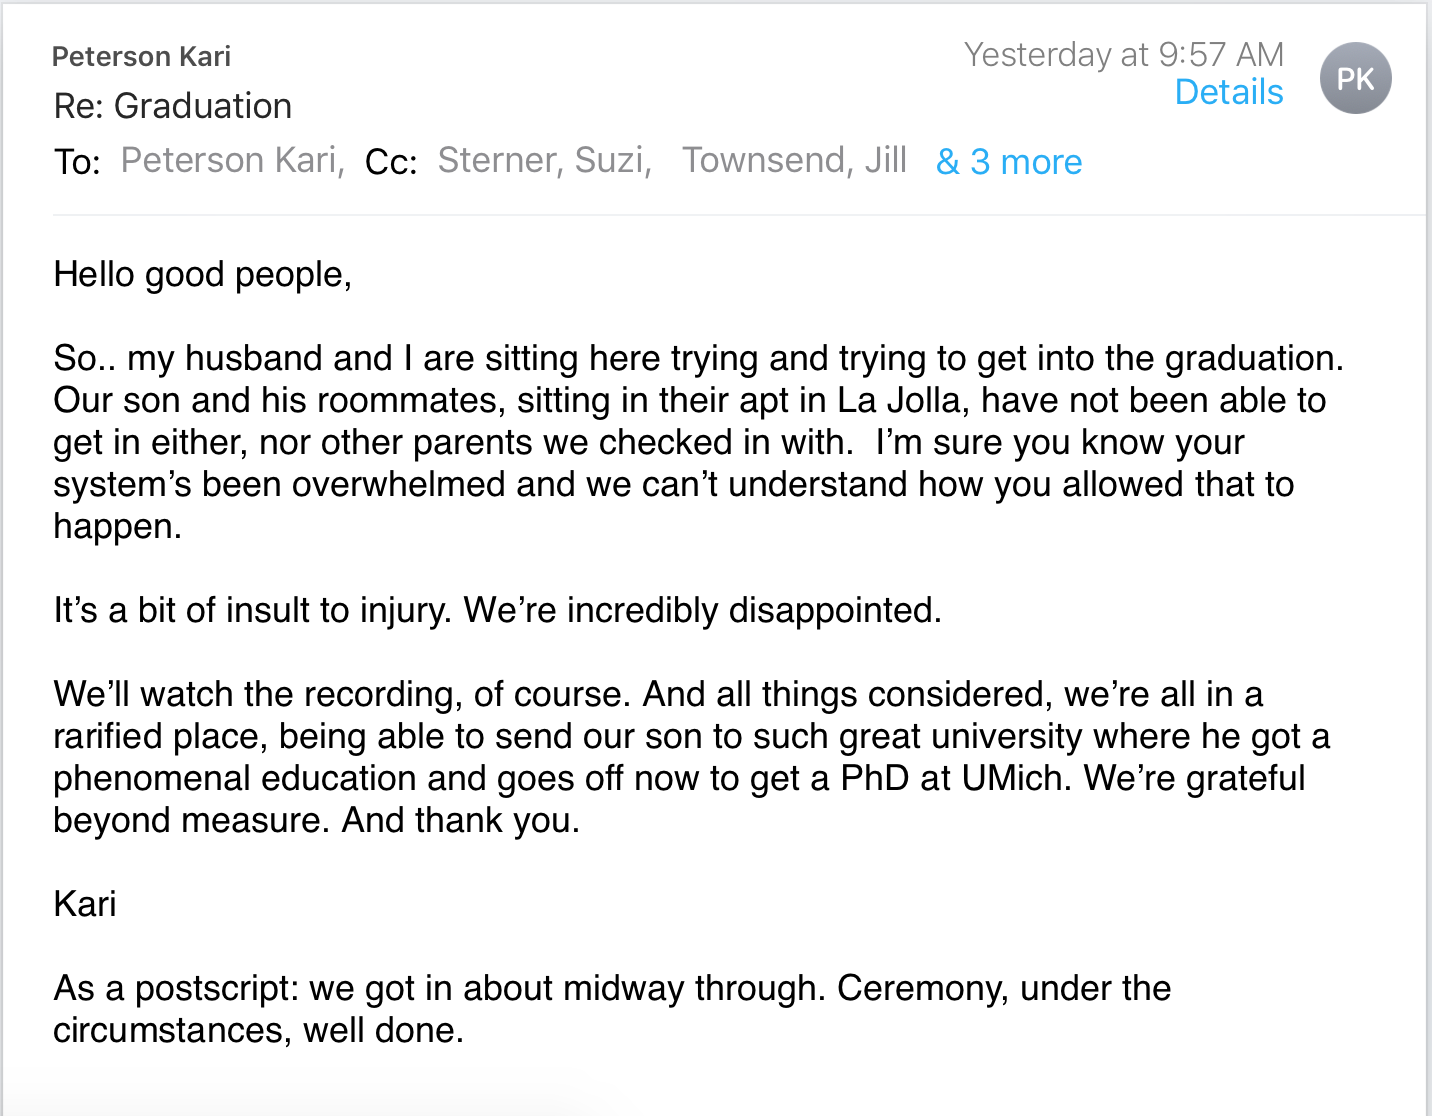Viewport: 1432px width, 1116px height.
Task: Click the paragraph starting "So.. my husband"
Action: tap(690, 442)
